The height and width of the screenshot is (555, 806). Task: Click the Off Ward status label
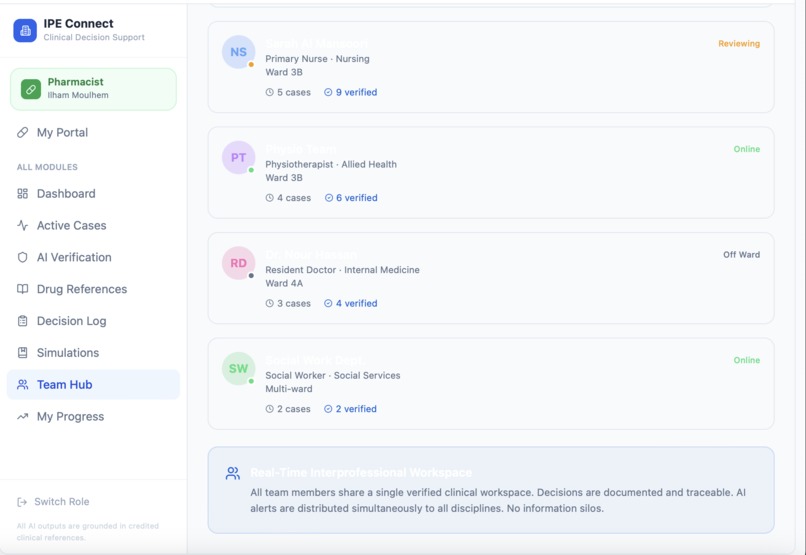pyautogui.click(x=742, y=255)
